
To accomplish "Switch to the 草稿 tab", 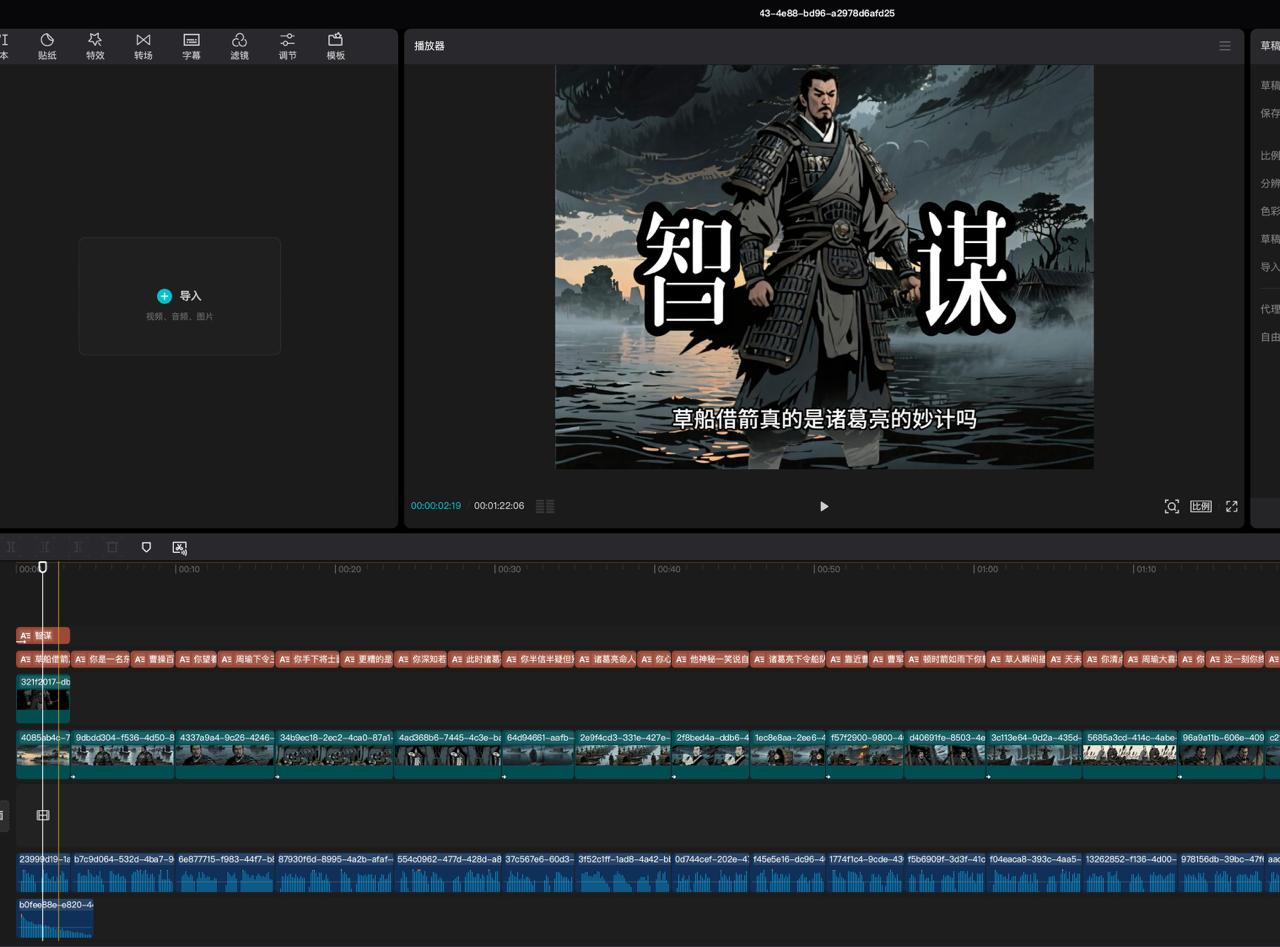I will [x=1268, y=45].
